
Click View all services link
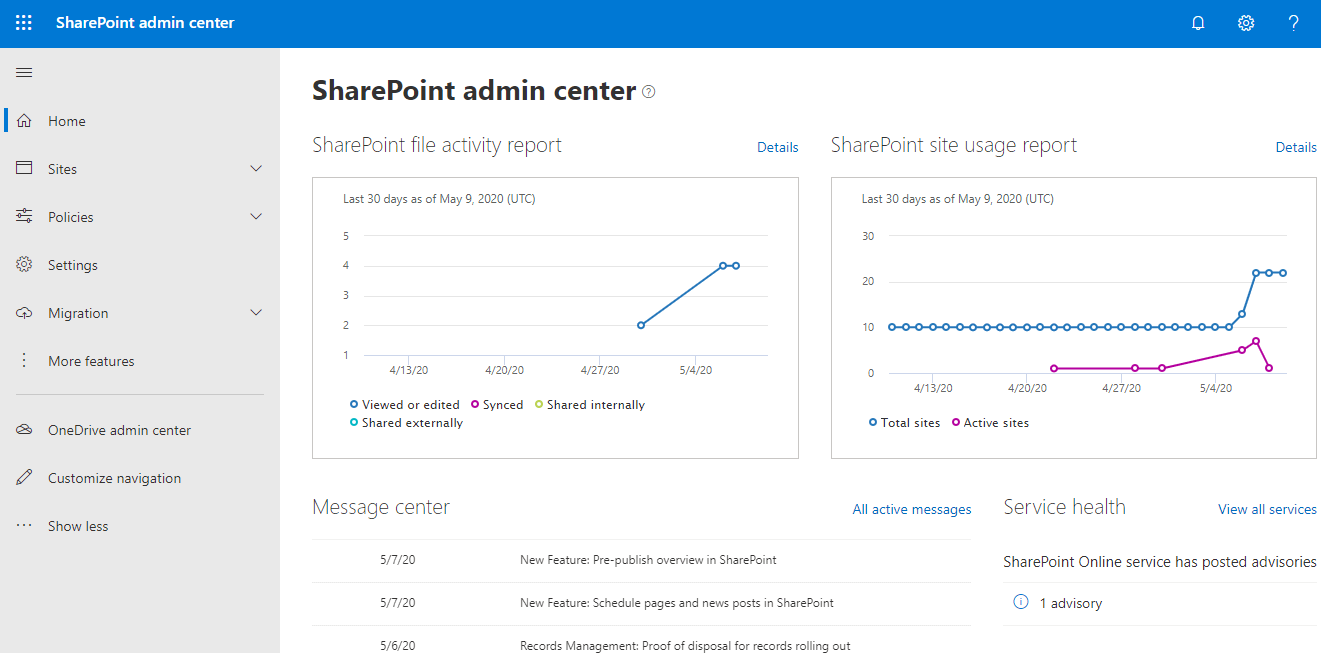click(x=1267, y=509)
